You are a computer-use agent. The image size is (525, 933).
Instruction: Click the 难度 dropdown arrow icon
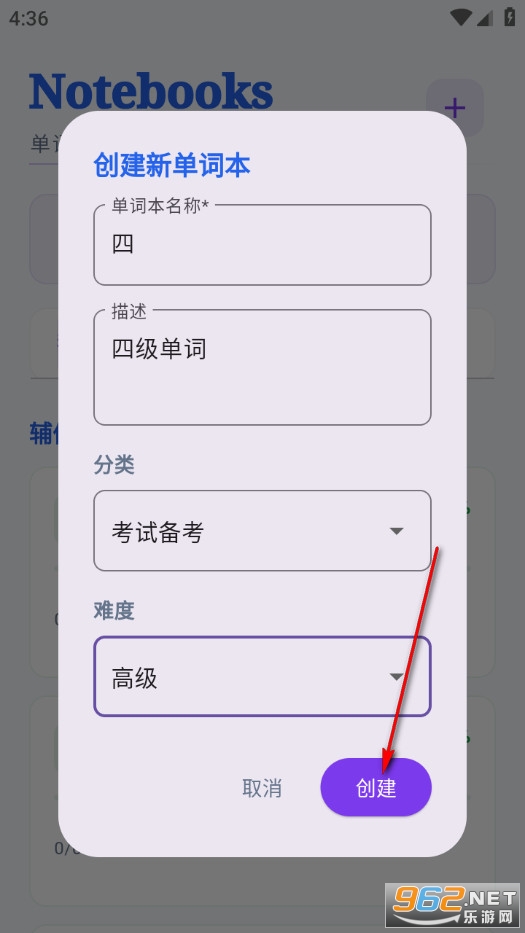[396, 677]
